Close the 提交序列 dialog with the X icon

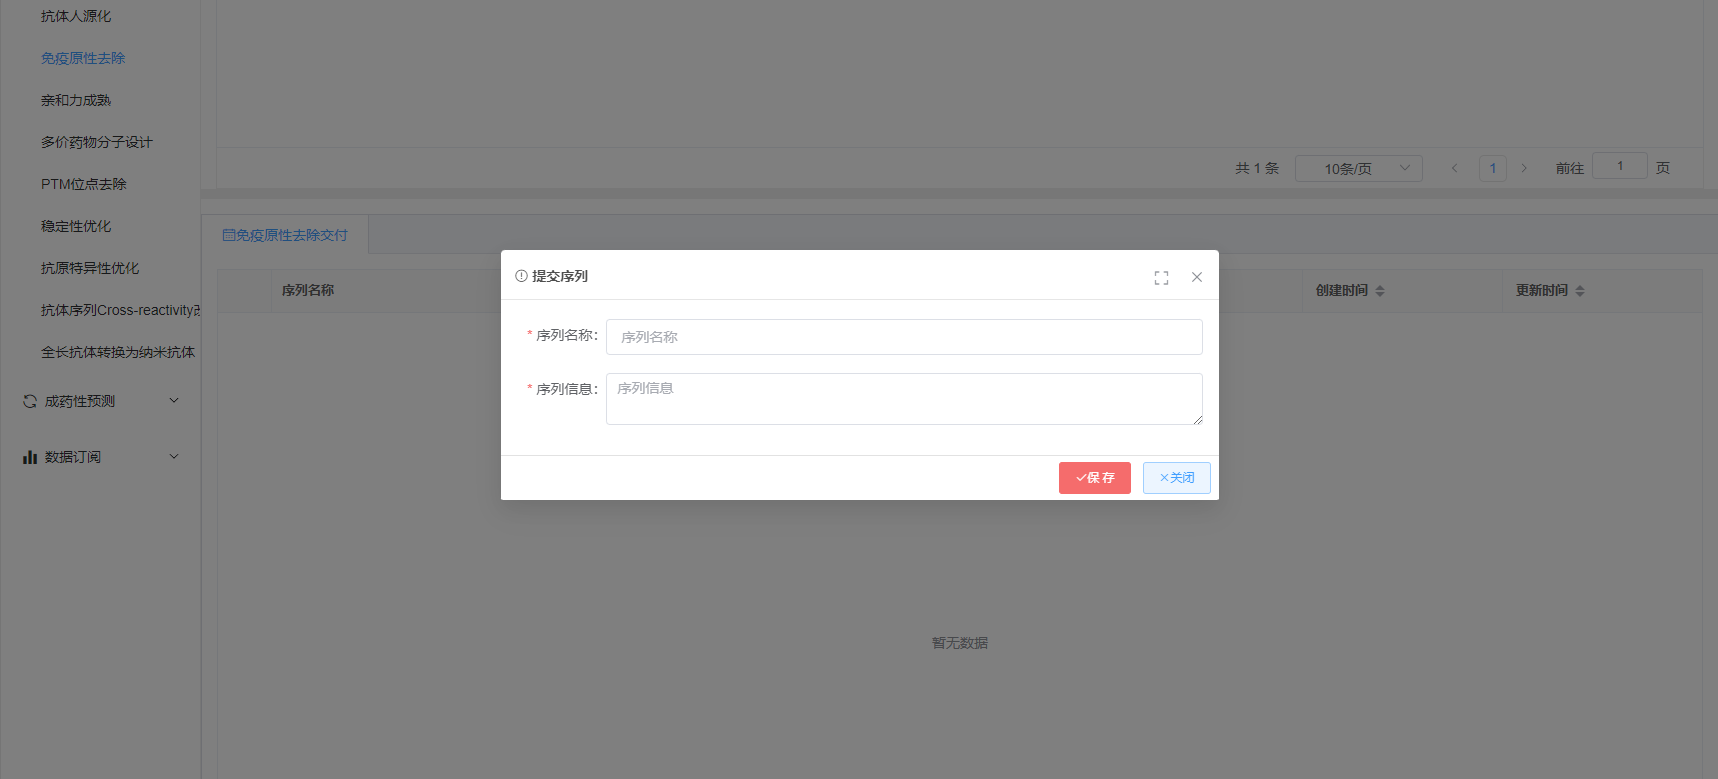[x=1197, y=277]
